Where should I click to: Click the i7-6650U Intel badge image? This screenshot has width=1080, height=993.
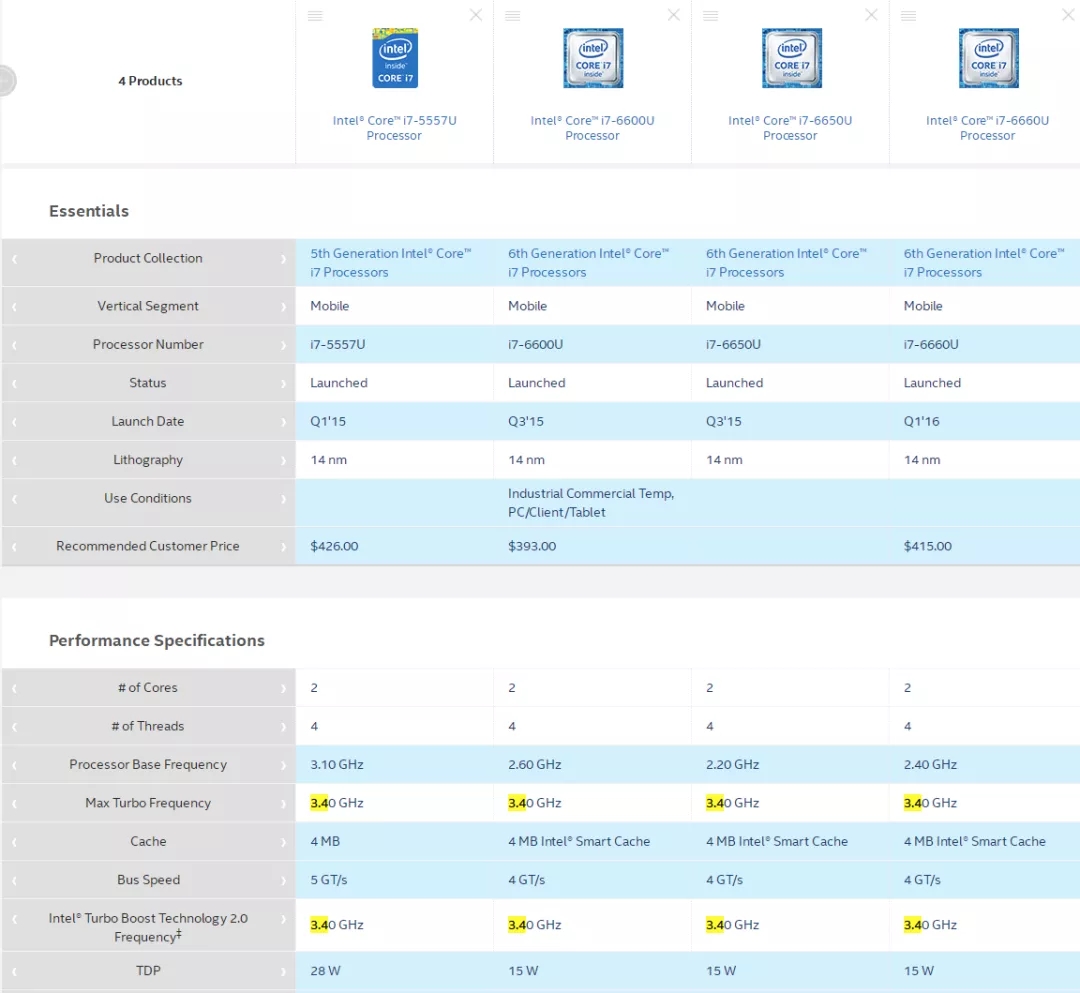coord(791,58)
